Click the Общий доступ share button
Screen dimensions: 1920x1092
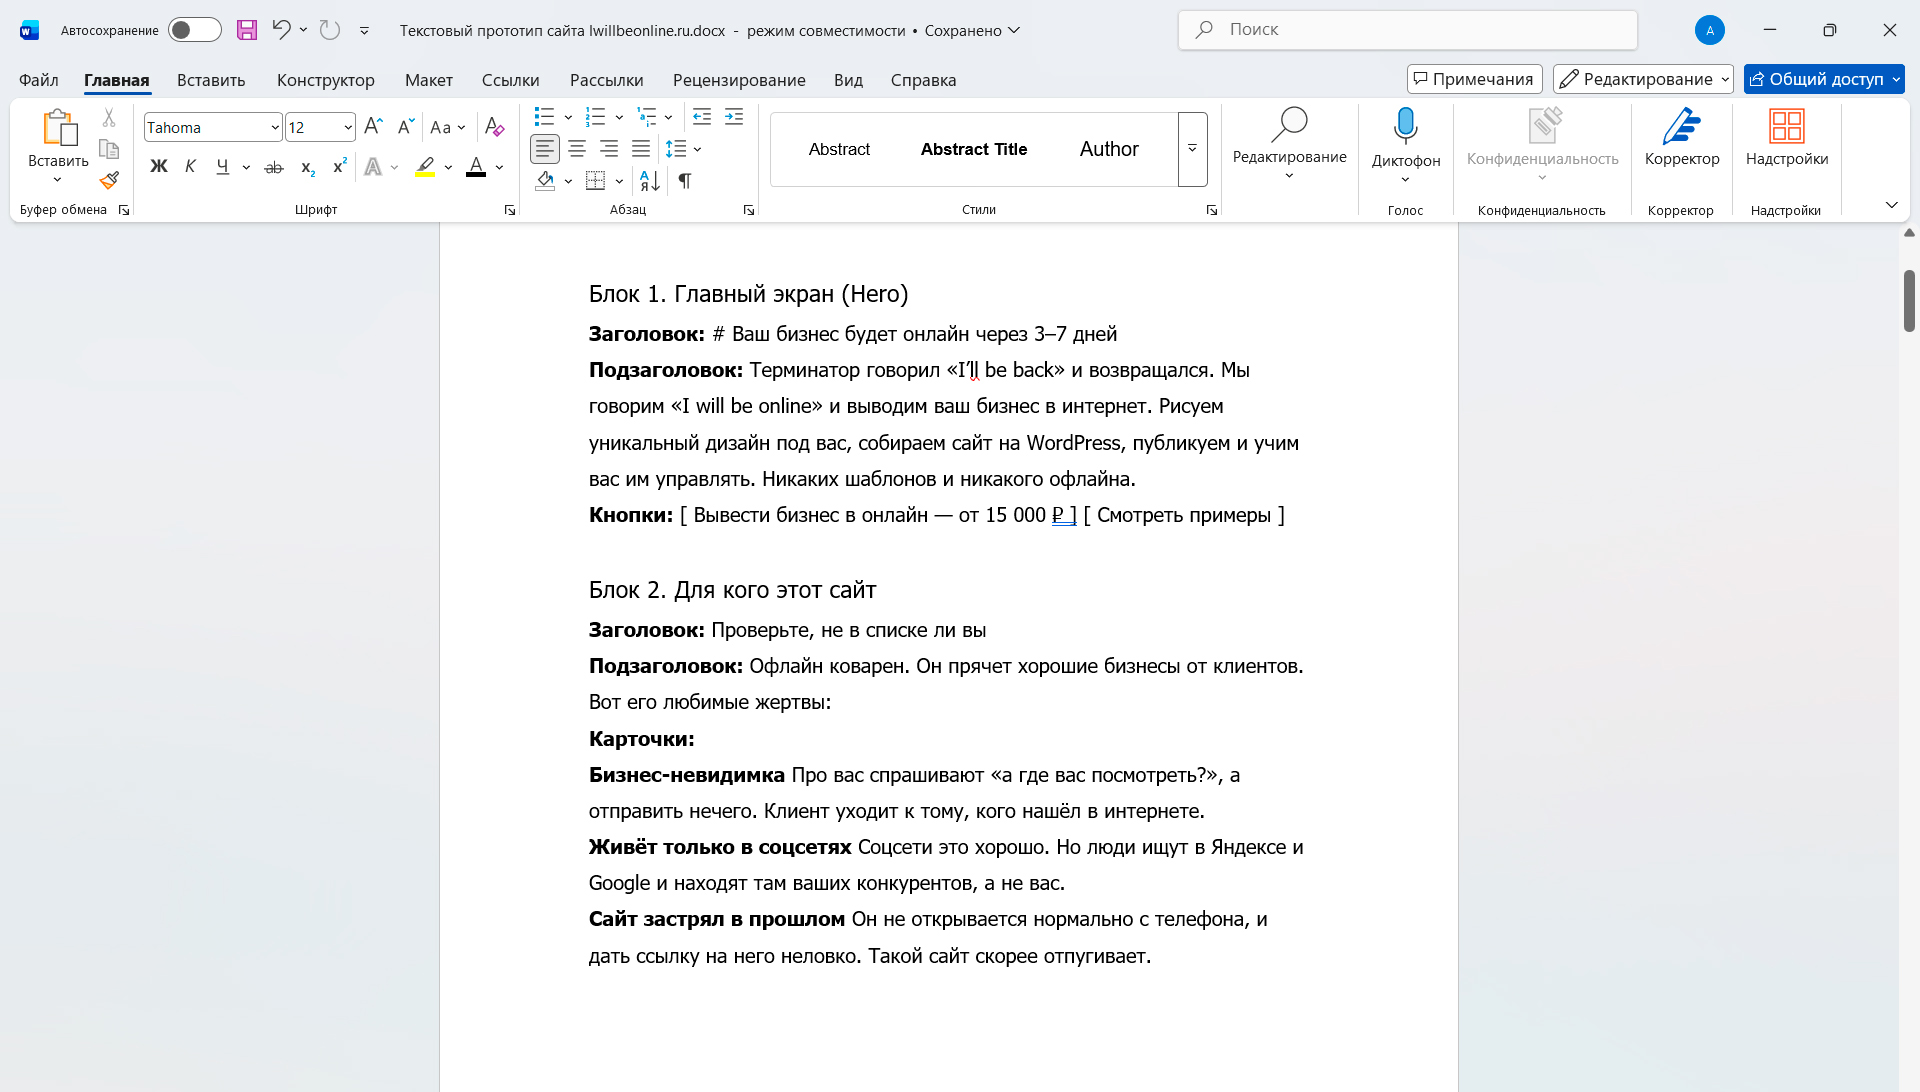coord(1817,79)
